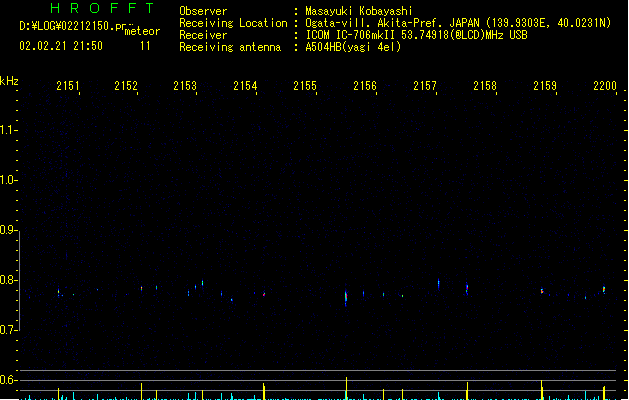Click the tallest yellow intensity spike before 2156
The image size is (629, 400).
click(346, 388)
